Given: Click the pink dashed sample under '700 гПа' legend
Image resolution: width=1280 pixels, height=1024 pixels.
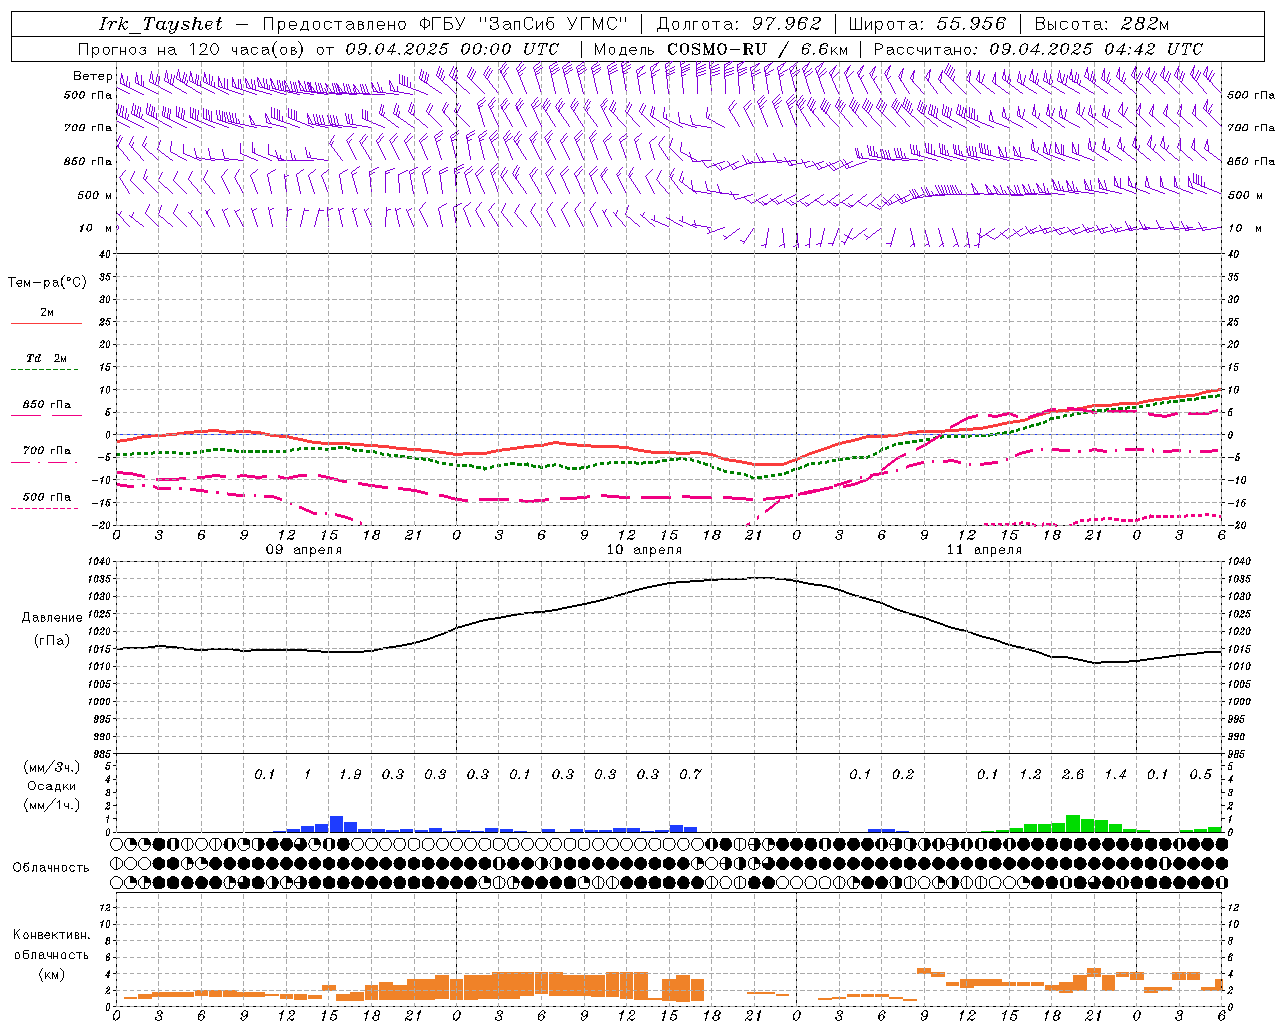Looking at the screenshot, I should tap(46, 462).
